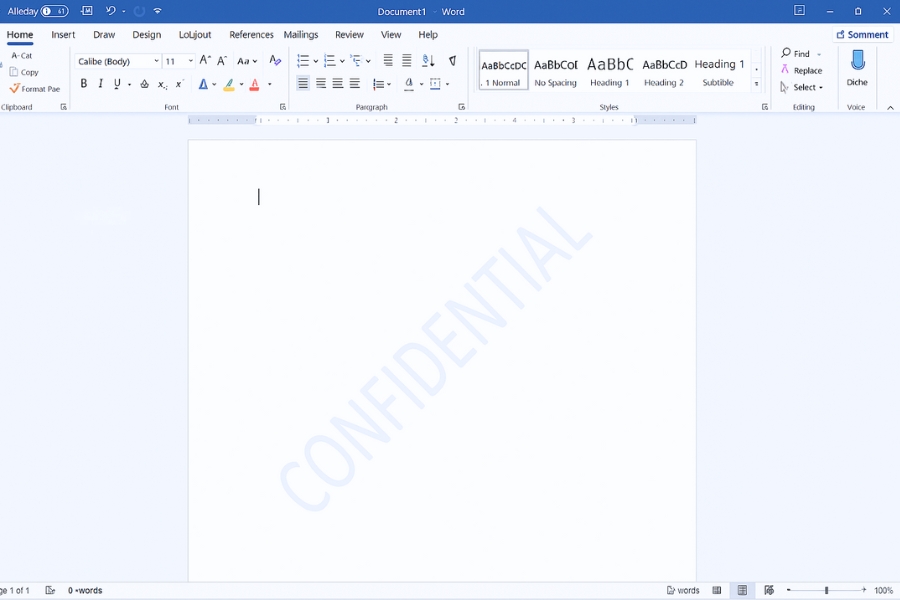
Task: Select the Heading 1 style
Action: point(610,70)
